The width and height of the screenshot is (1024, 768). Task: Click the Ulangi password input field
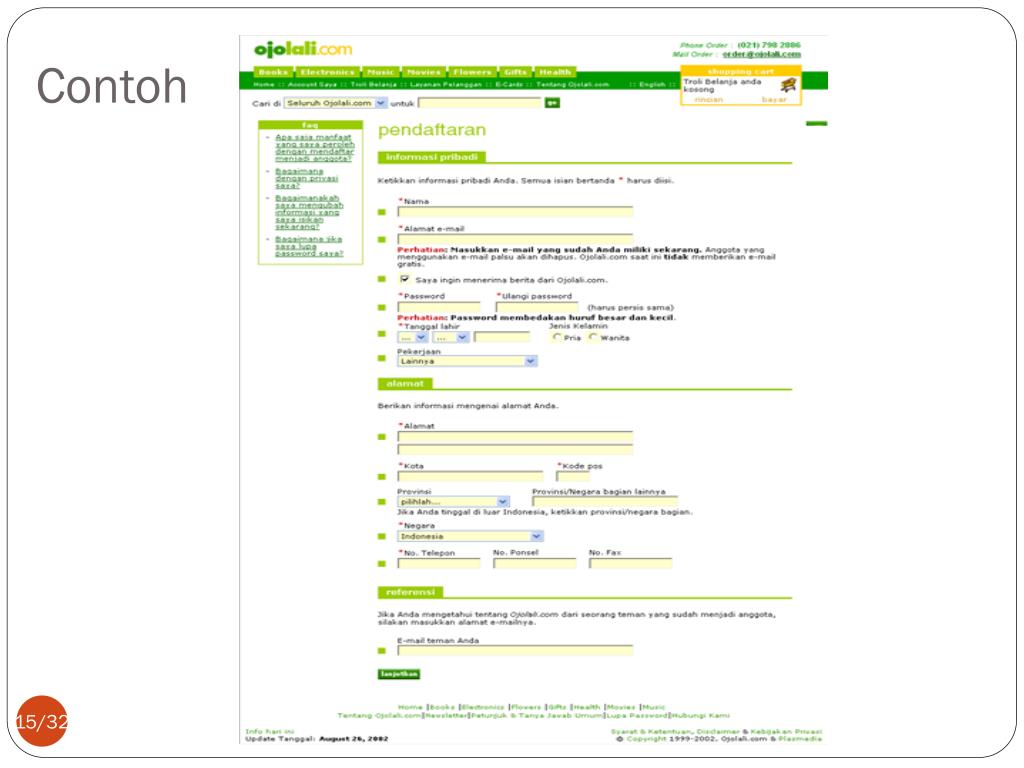pos(537,307)
